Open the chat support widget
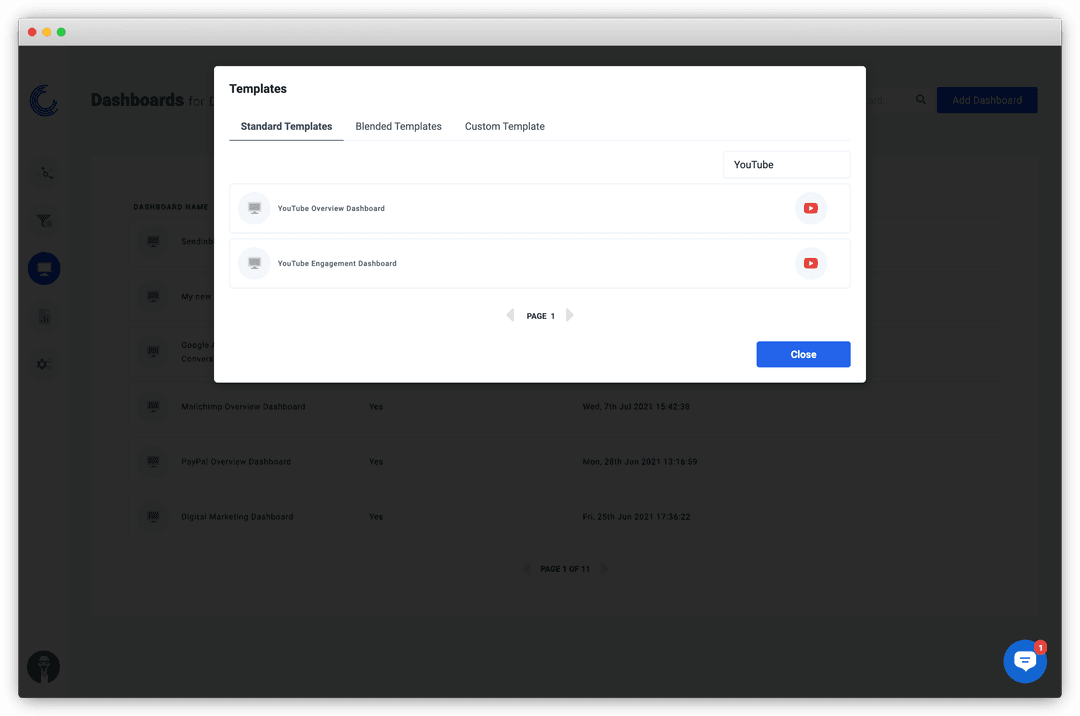 (x=1024, y=661)
